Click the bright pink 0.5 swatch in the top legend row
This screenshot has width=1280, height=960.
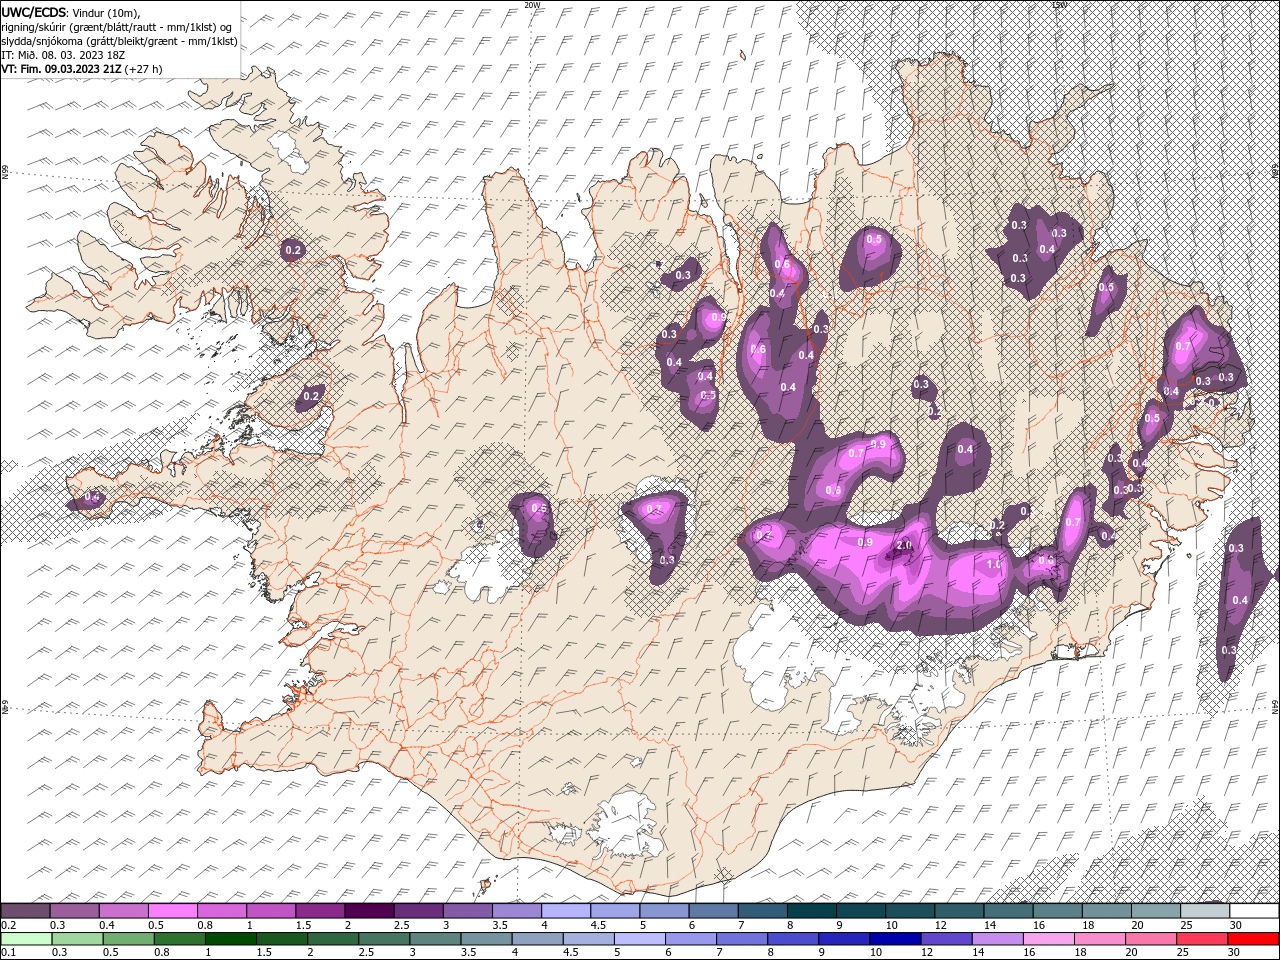tap(172, 911)
